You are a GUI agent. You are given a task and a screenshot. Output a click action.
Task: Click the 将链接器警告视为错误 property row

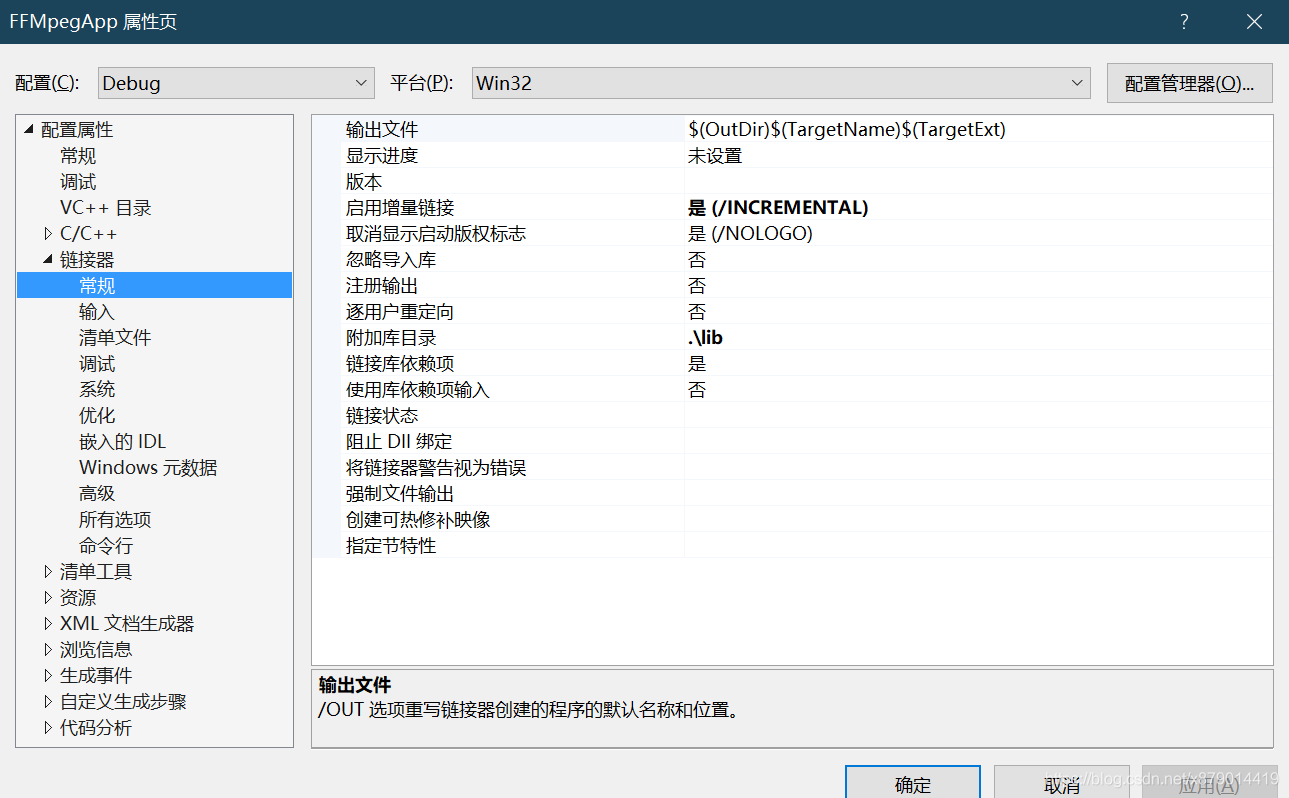pos(792,467)
